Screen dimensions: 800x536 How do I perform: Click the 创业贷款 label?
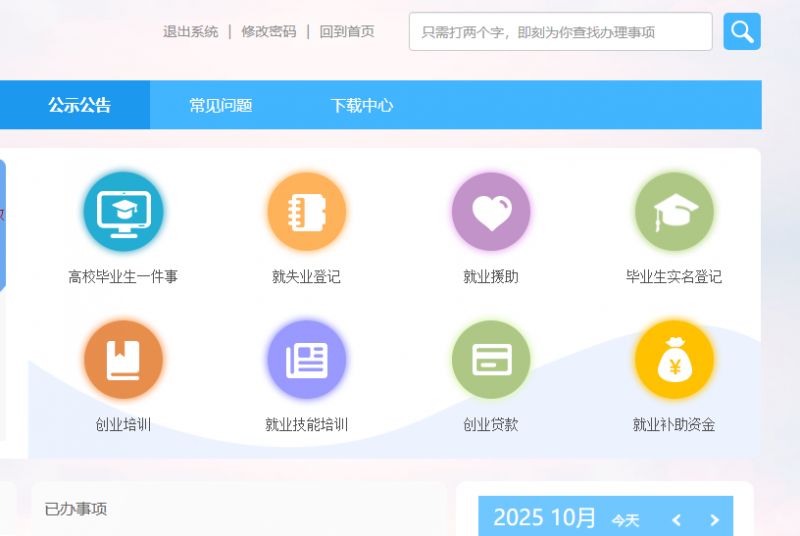pos(491,424)
